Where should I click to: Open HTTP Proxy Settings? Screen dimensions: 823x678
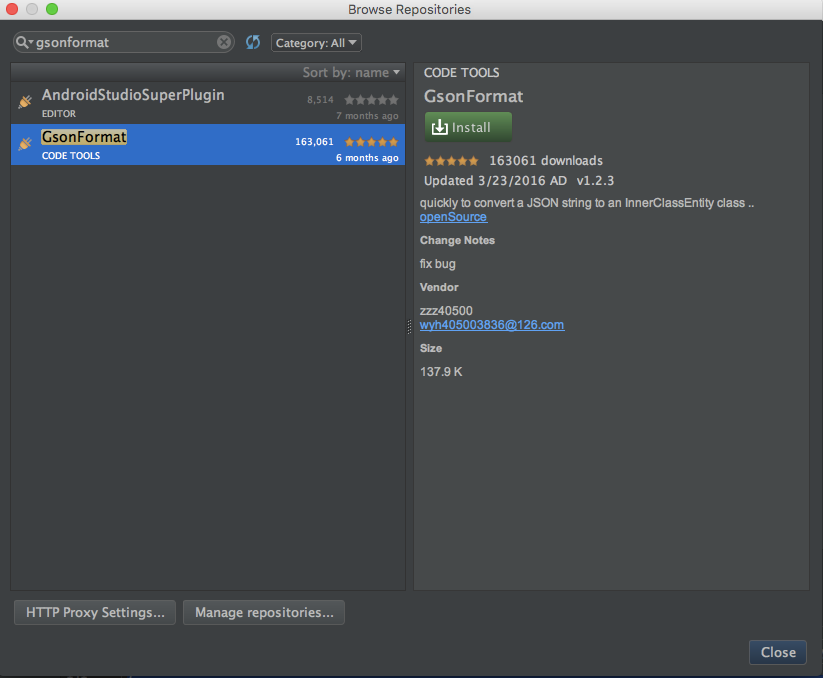94,612
